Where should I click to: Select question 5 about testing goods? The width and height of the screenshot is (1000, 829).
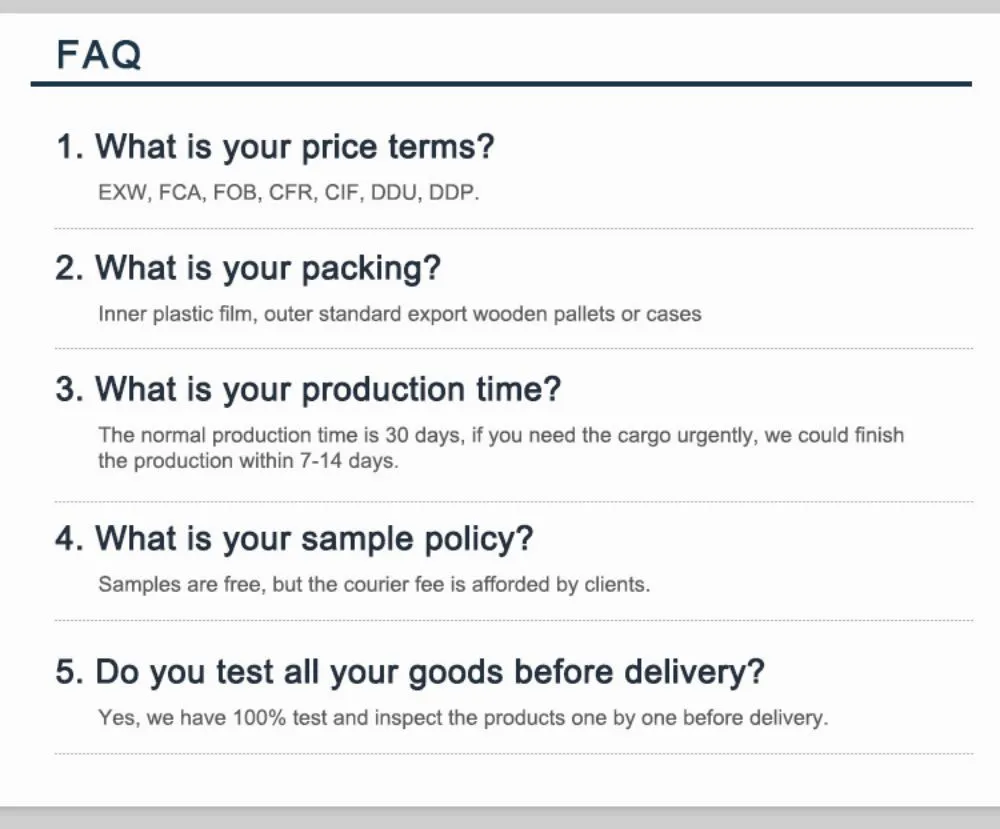(410, 671)
